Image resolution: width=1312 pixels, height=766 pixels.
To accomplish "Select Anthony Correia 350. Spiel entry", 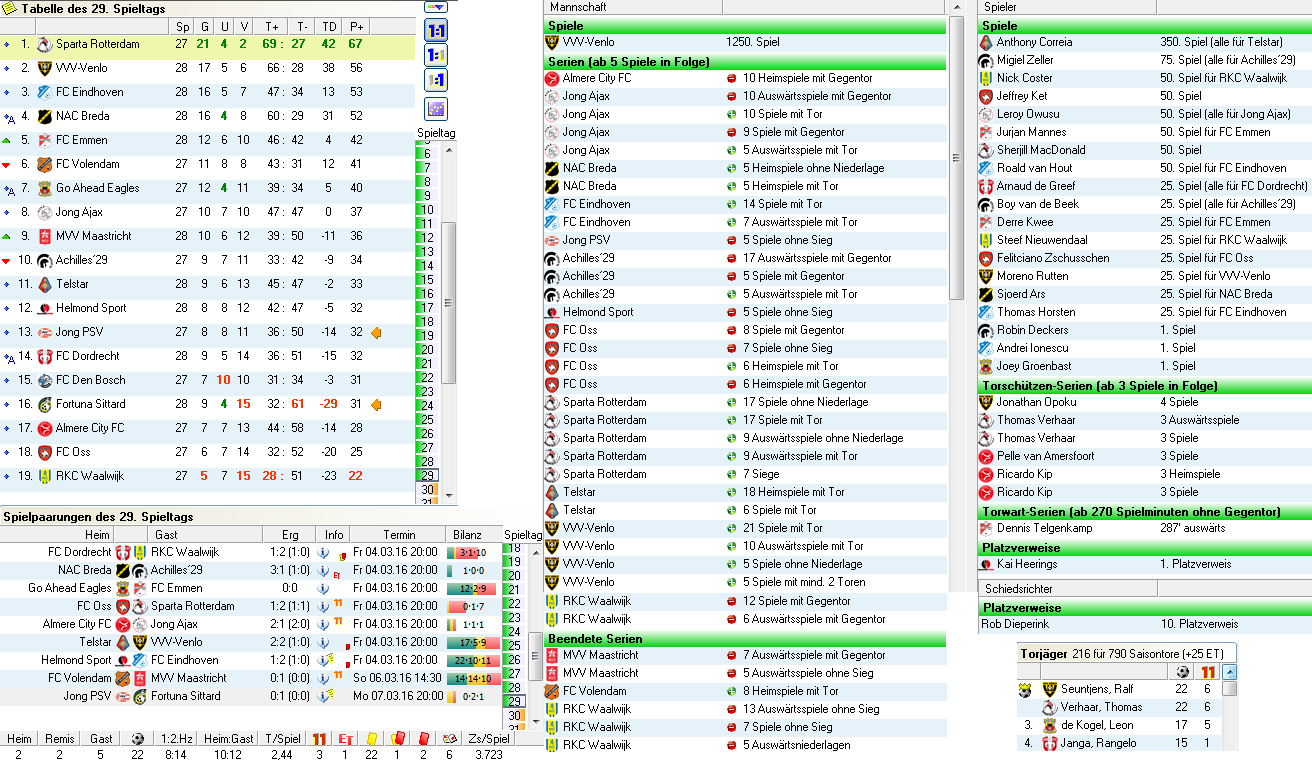I will 1145,42.
